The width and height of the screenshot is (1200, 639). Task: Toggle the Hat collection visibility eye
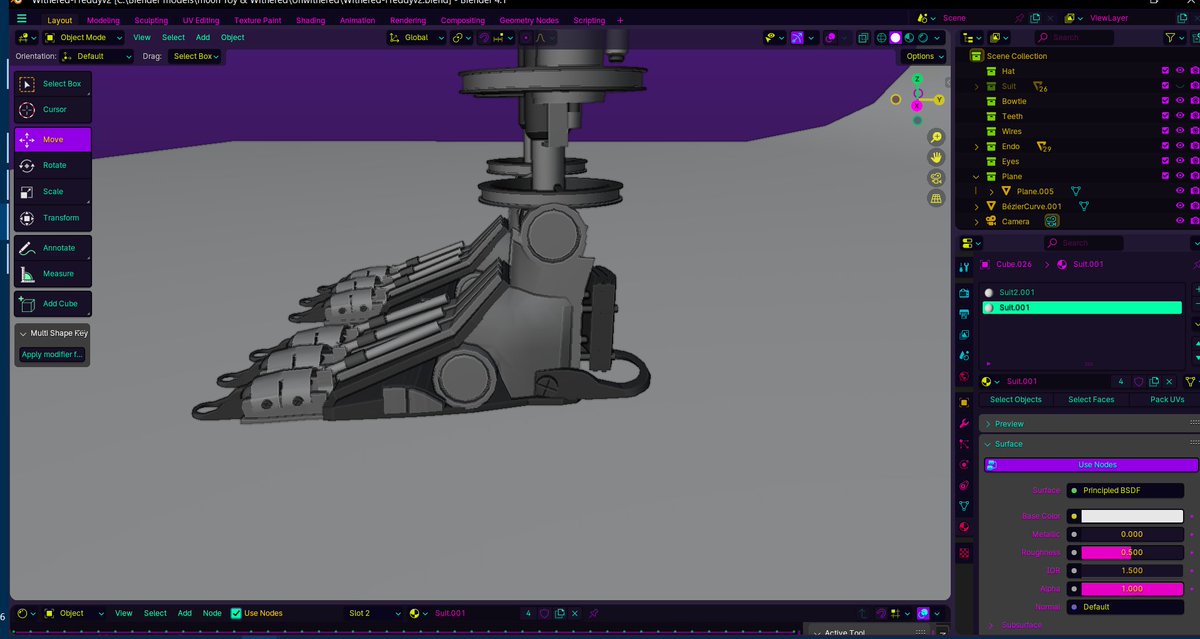coord(1180,71)
